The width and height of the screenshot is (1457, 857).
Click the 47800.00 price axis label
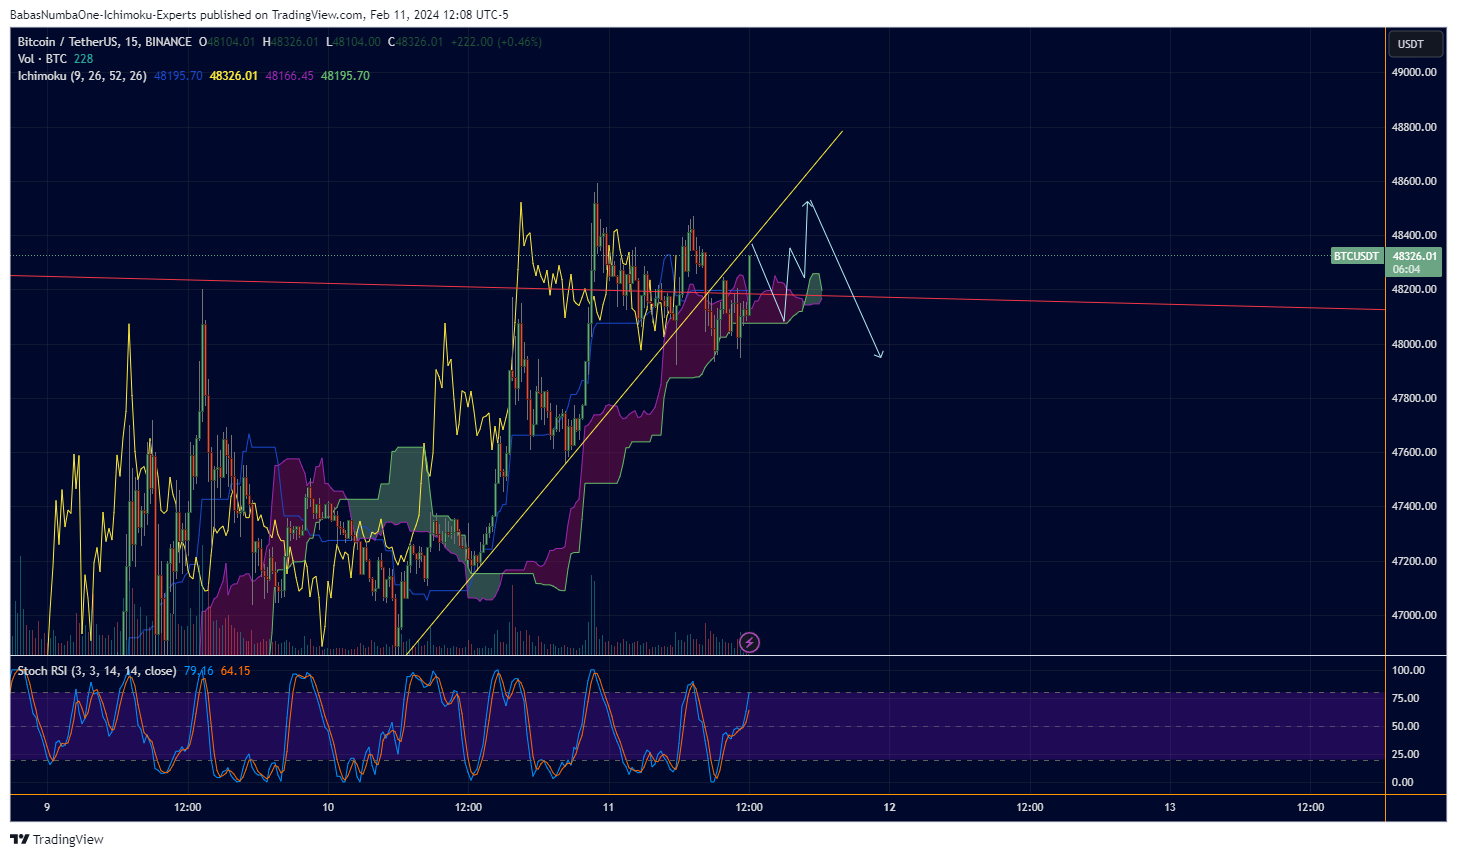(1414, 398)
